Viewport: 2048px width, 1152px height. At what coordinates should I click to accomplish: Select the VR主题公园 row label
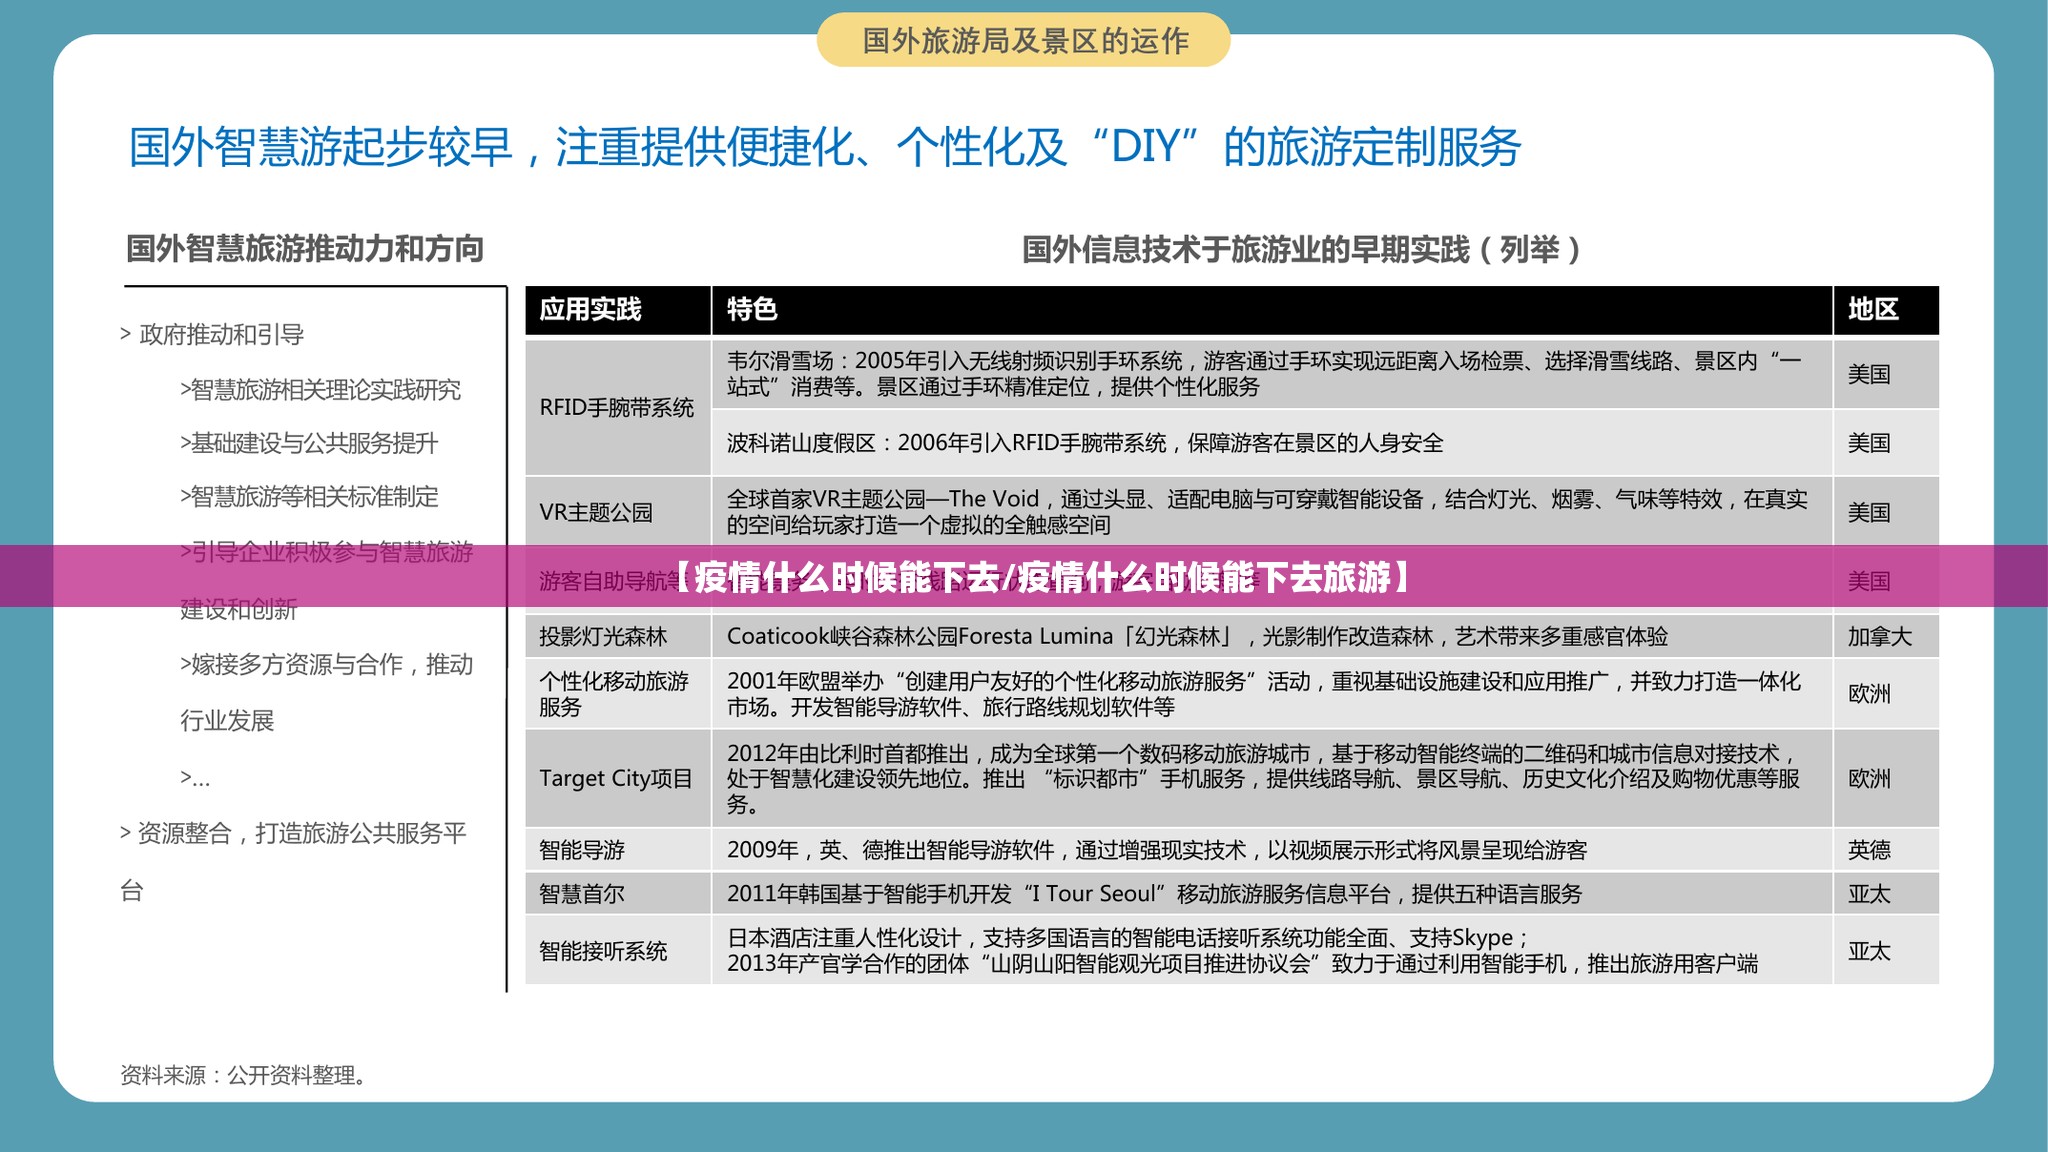click(596, 513)
